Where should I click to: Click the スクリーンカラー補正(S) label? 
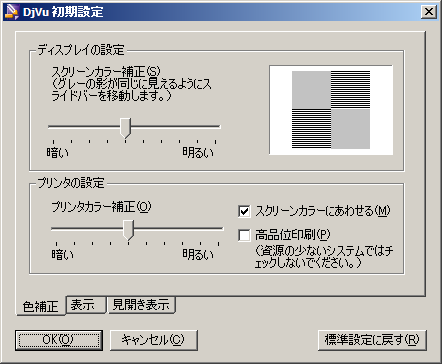tap(106, 71)
